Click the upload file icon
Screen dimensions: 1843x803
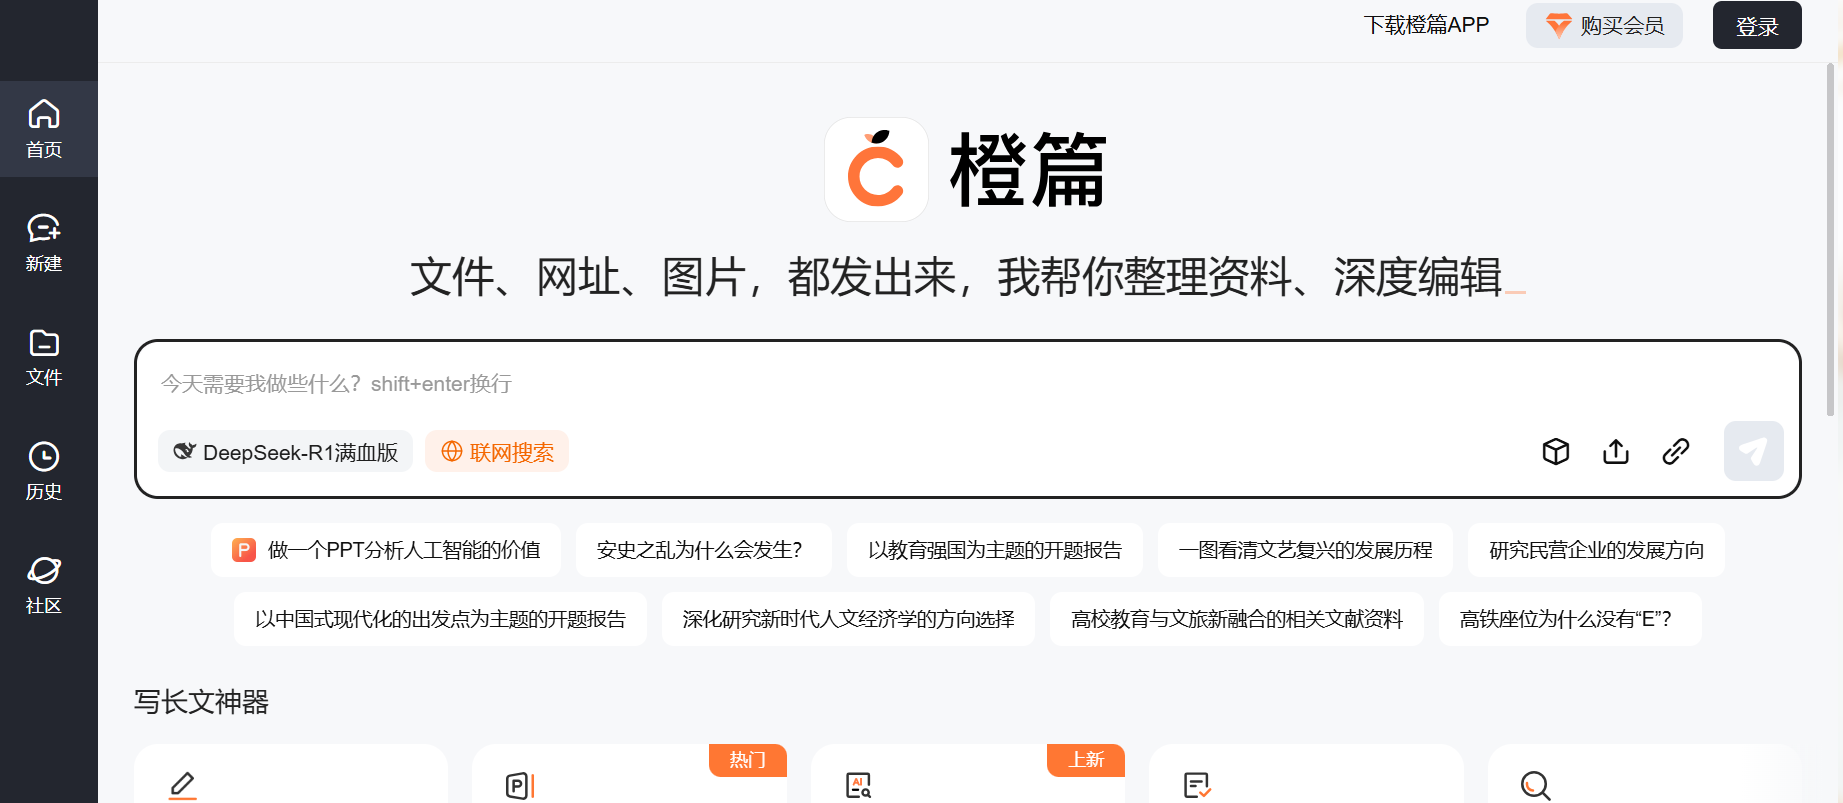(x=1616, y=452)
